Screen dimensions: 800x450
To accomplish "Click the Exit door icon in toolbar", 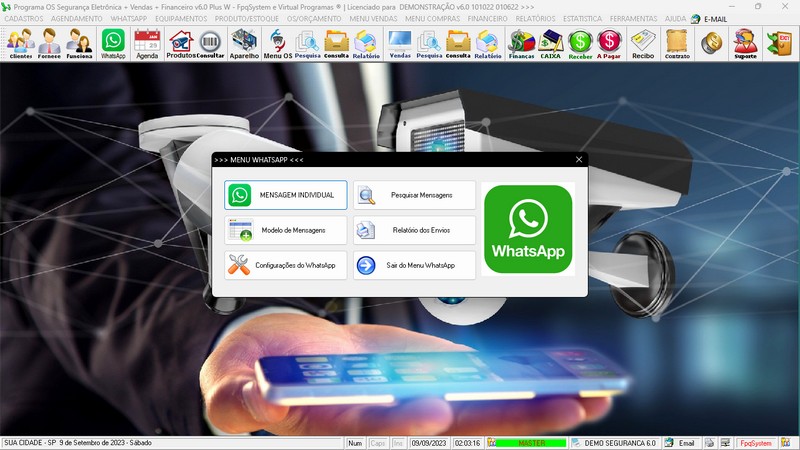I will click(780, 43).
